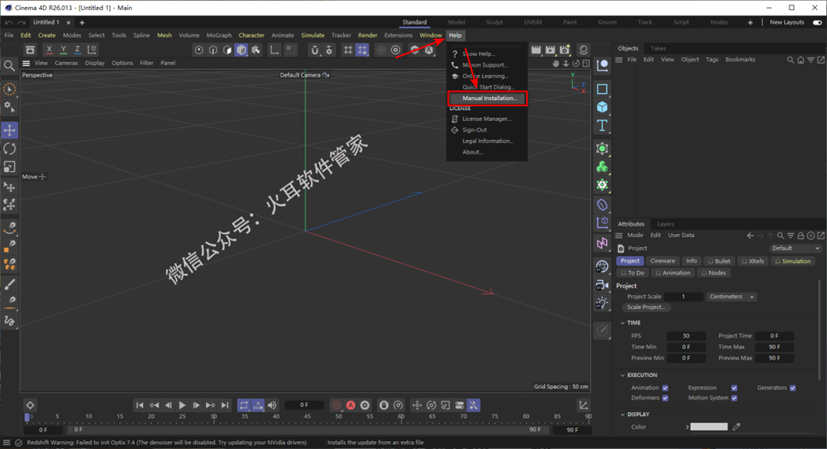This screenshot has width=827, height=449.
Task: Expand the Color field arrow
Action: click(x=687, y=427)
